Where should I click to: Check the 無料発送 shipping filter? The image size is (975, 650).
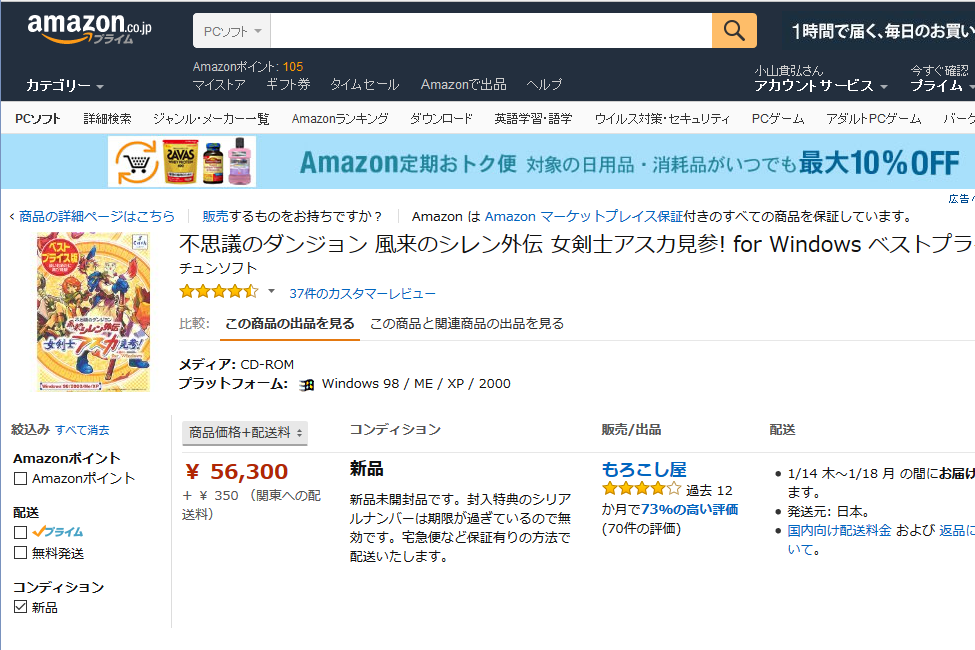point(20,553)
